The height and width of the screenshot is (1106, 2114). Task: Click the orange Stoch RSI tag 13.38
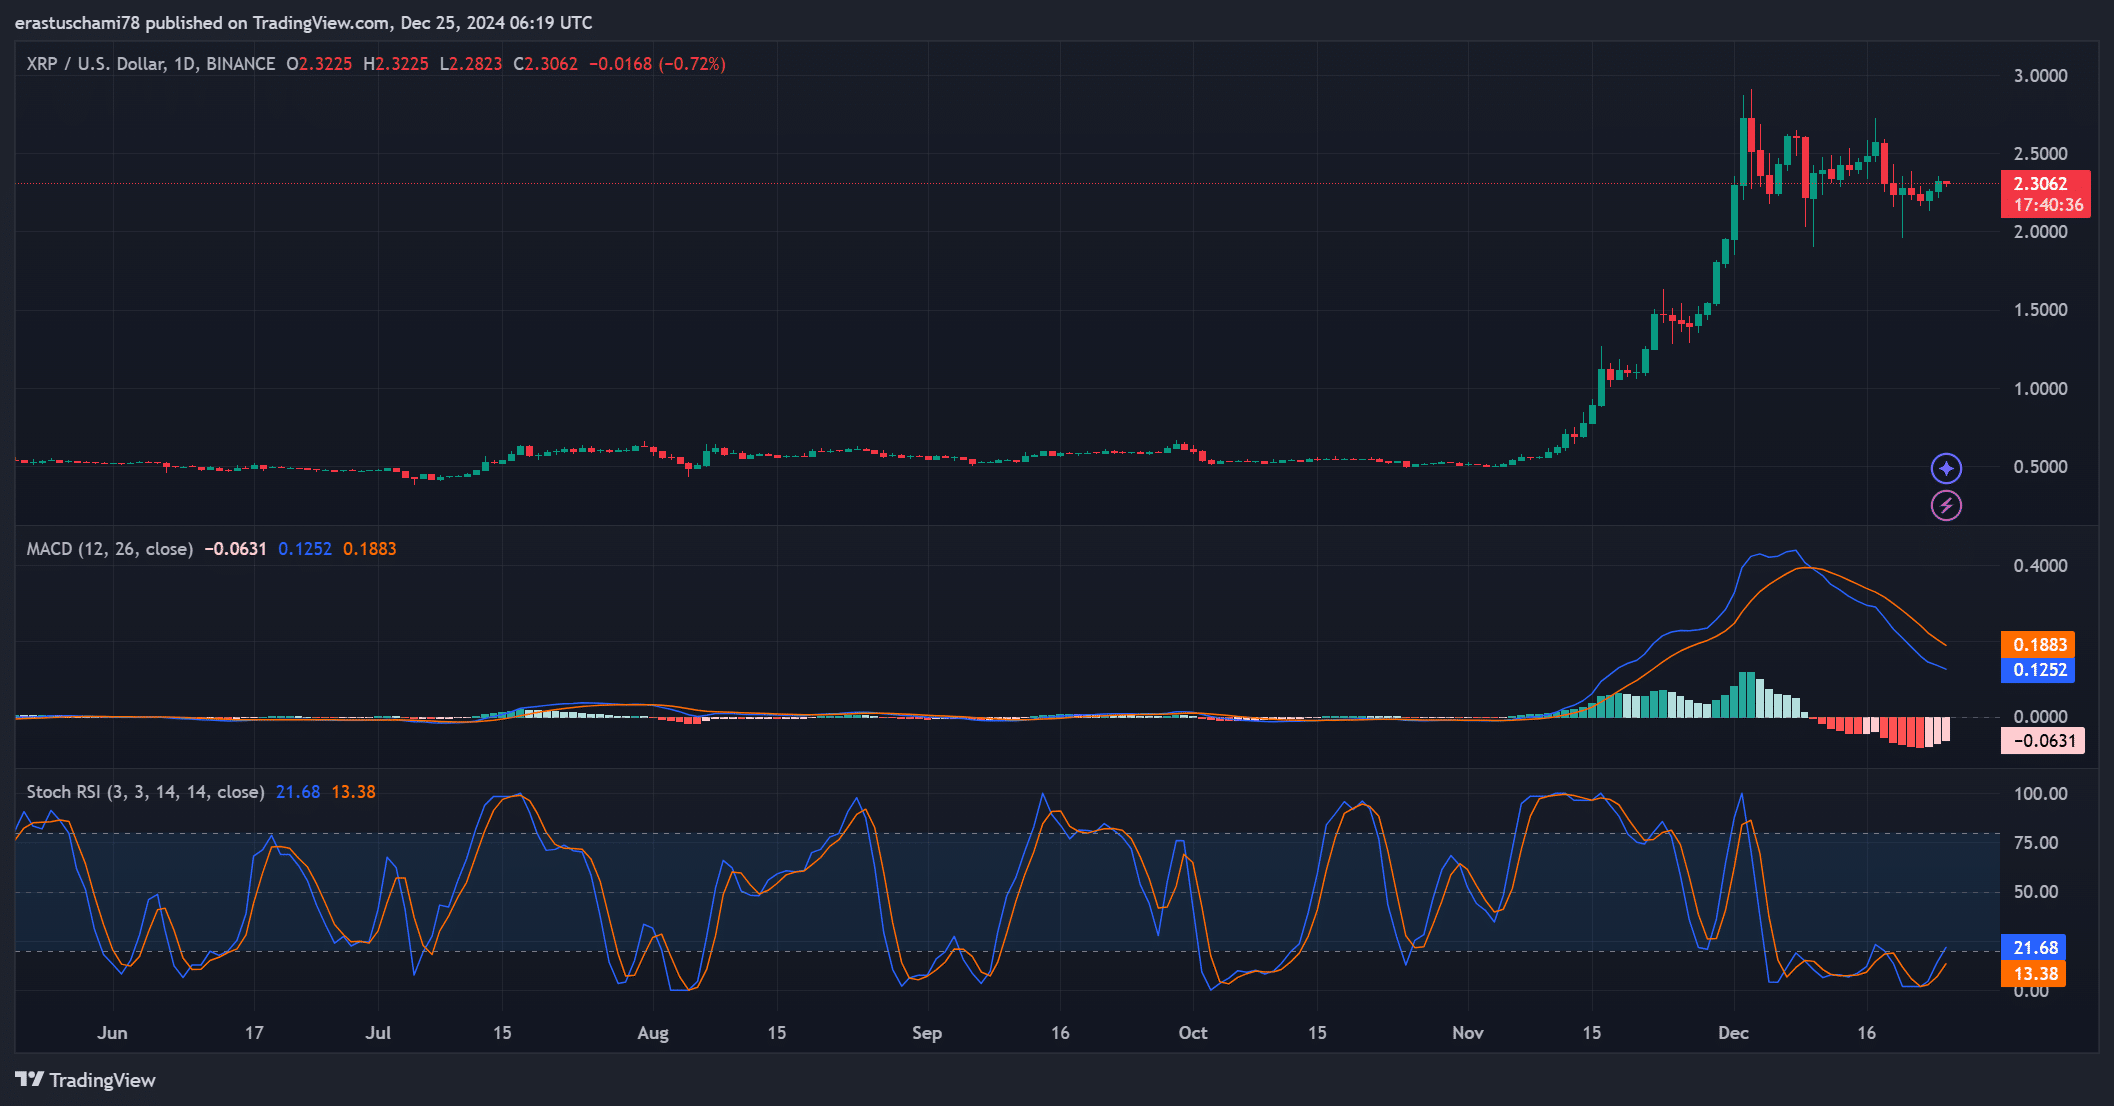(2033, 974)
